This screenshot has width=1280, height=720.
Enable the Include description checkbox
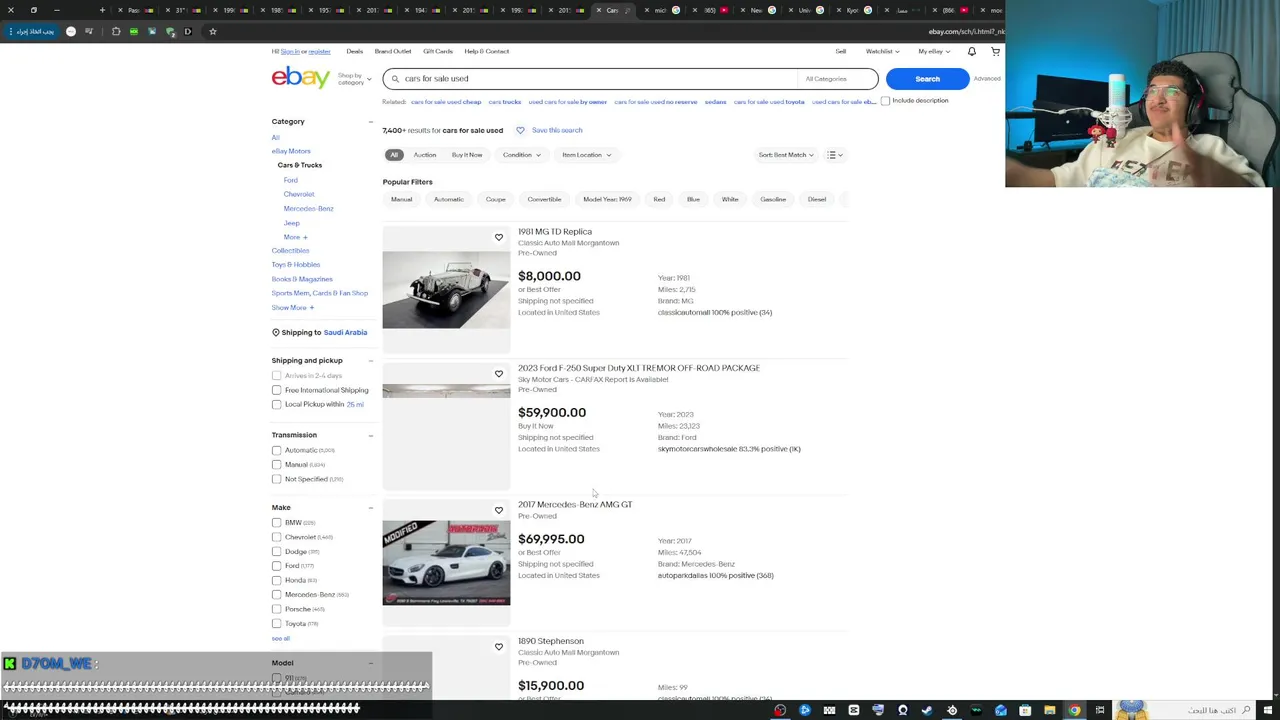coord(885,101)
